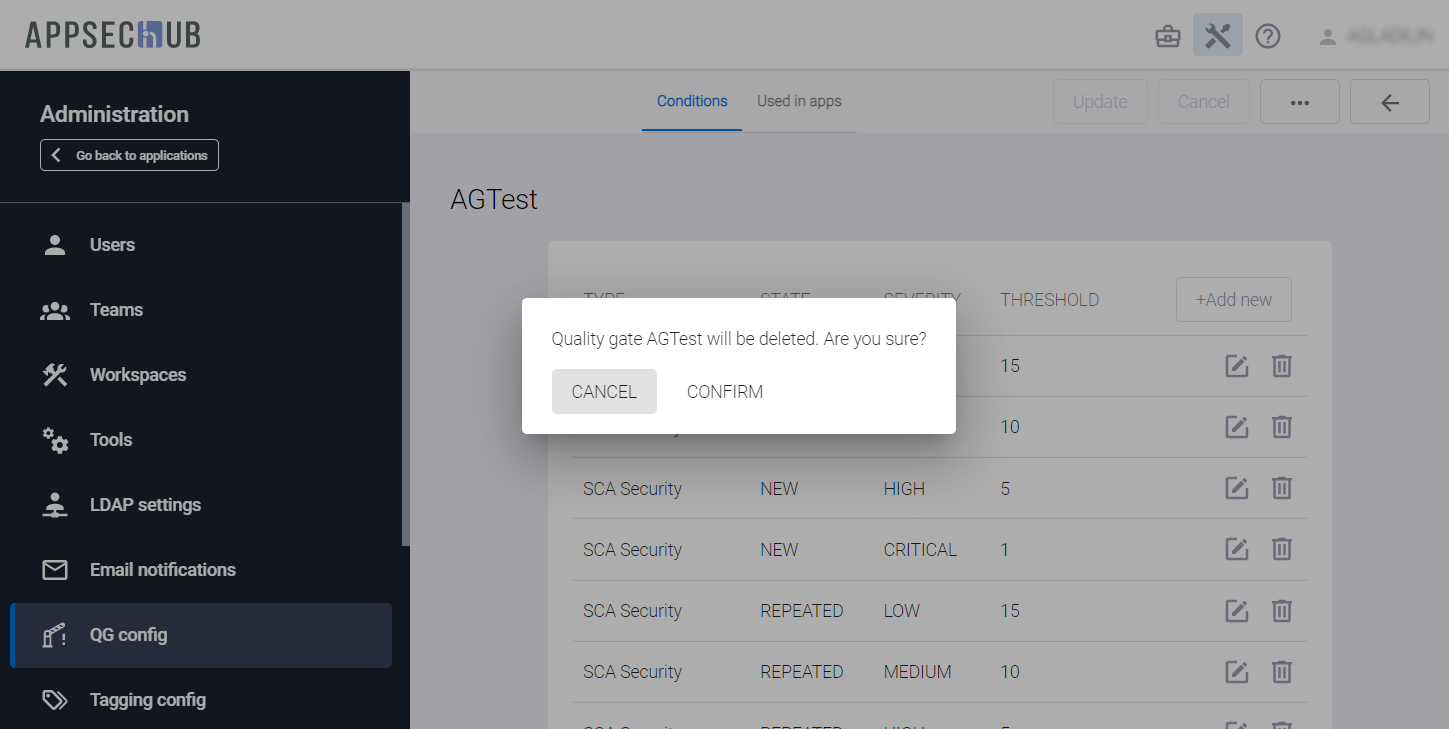Edit the threshold 15 condition in first row

click(x=1237, y=366)
